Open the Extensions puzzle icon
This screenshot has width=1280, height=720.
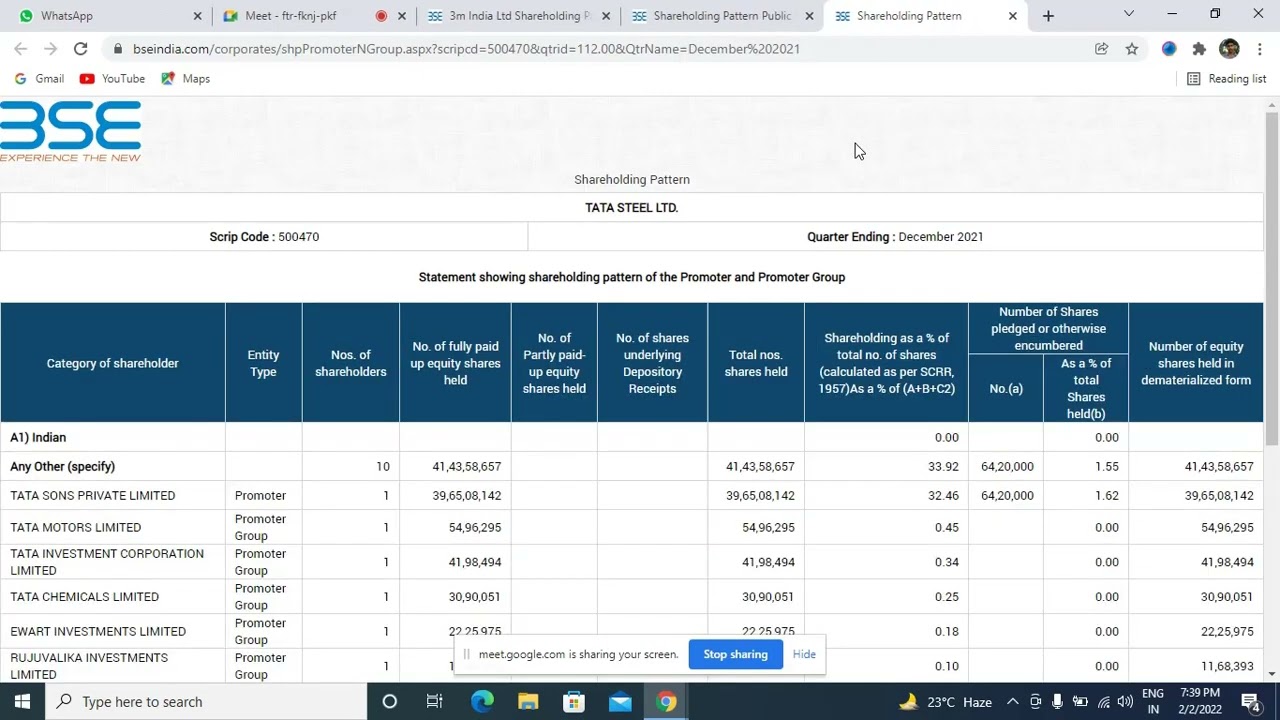point(1199,49)
